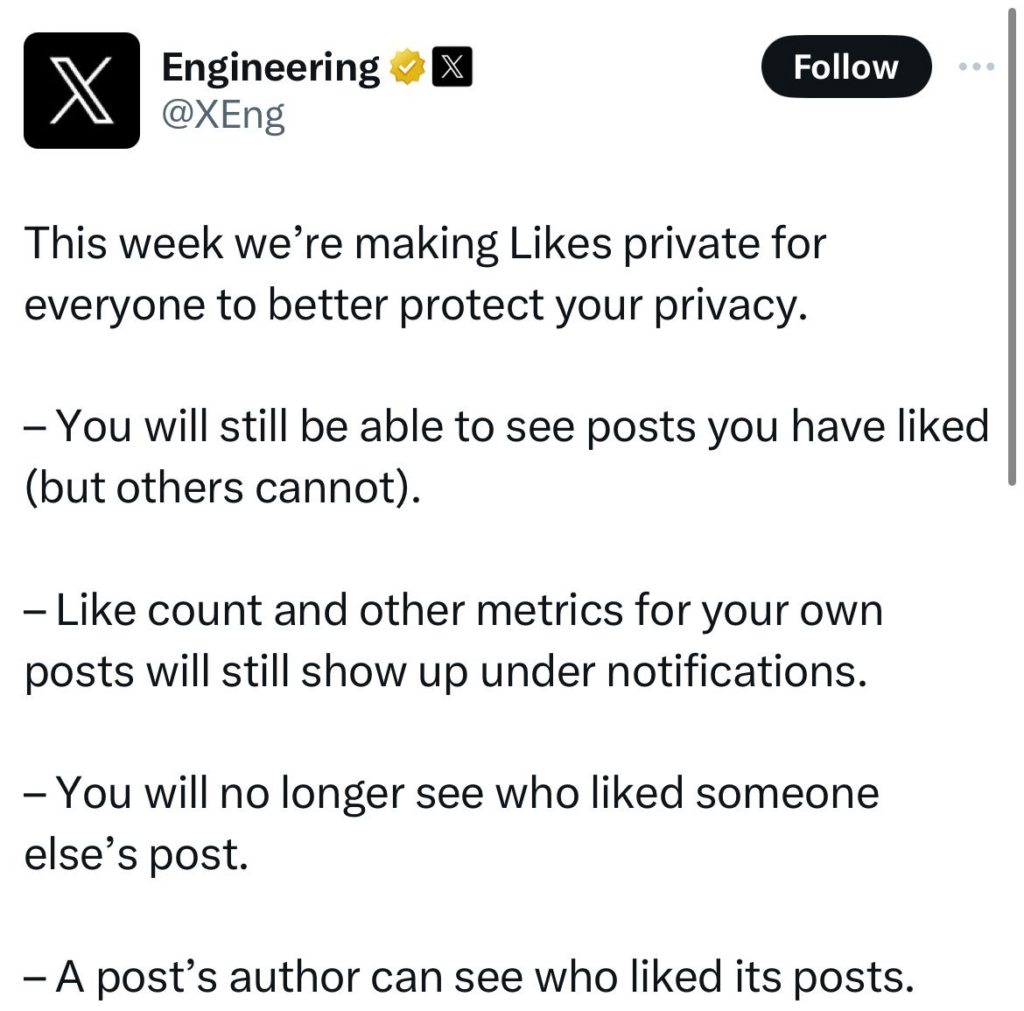The height and width of the screenshot is (1011, 1024).
Task: Click the line 'everyone to better protect your privacy.'
Action: [x=416, y=306]
